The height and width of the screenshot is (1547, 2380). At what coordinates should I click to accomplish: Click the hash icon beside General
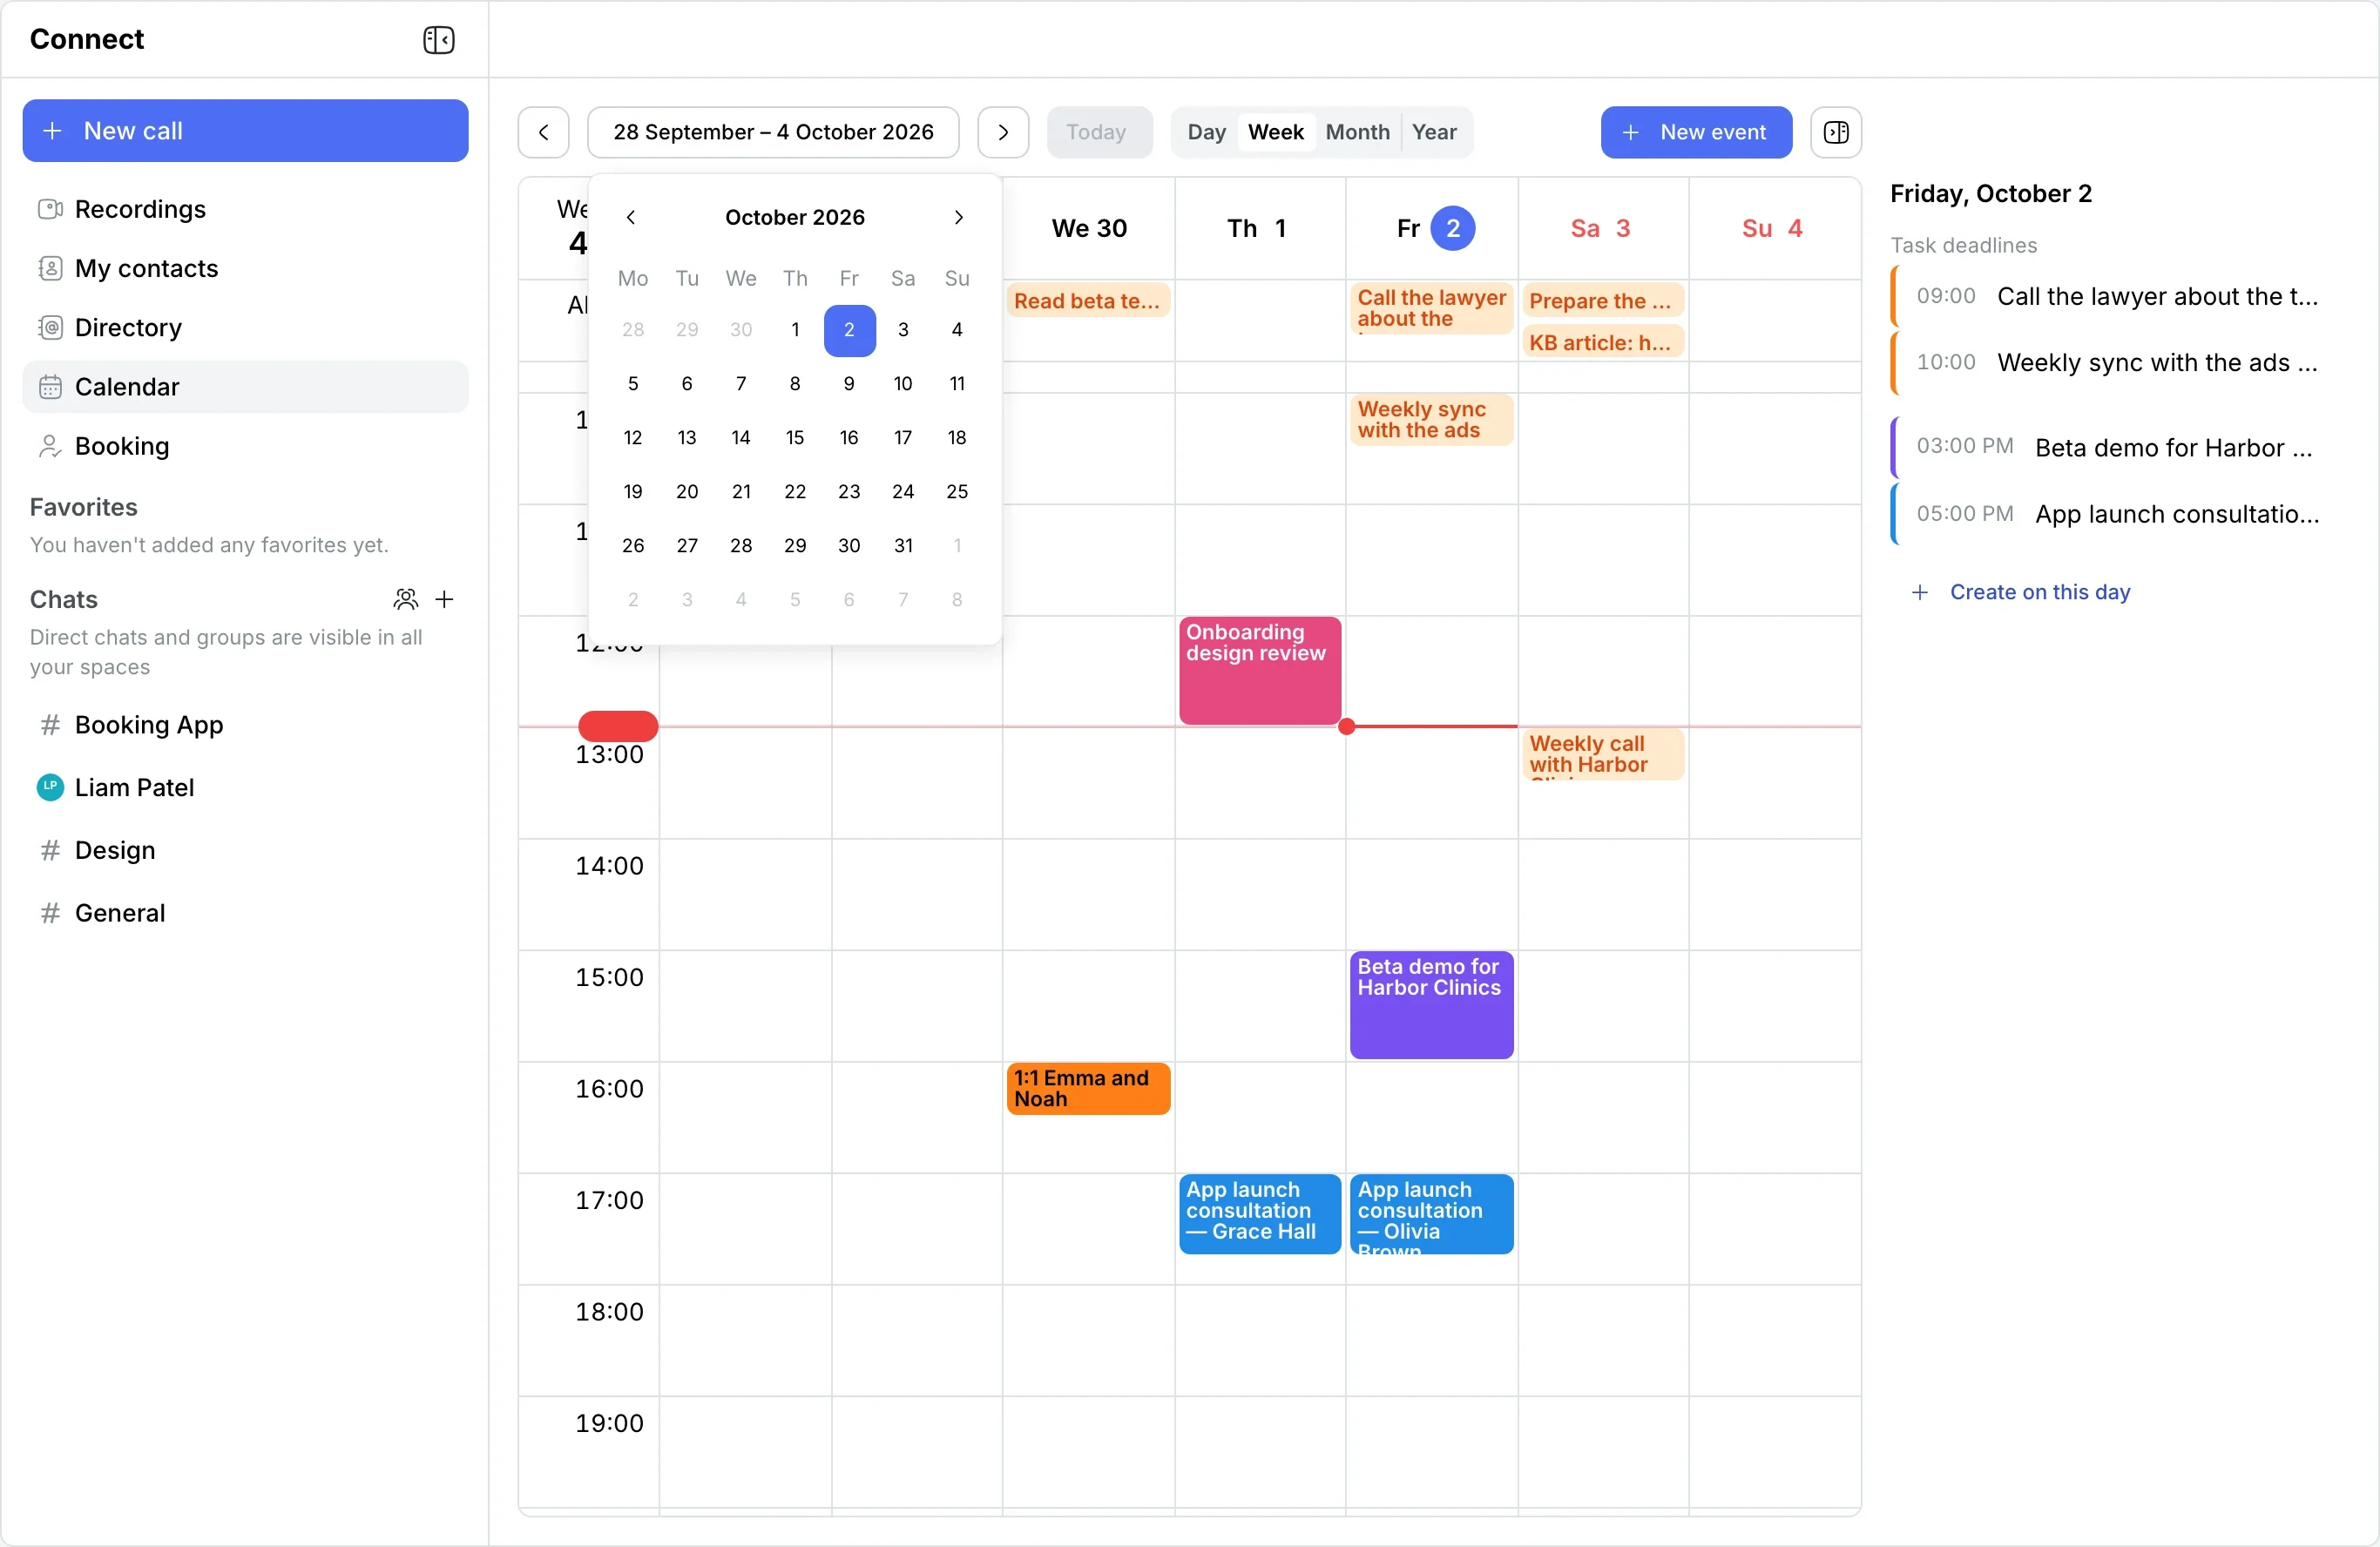pyautogui.click(x=50, y=913)
